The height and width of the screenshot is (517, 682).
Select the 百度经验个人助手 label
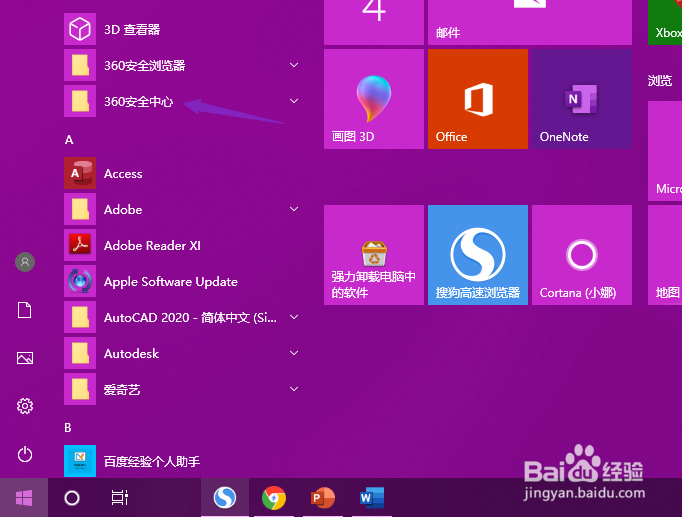click(x=152, y=461)
